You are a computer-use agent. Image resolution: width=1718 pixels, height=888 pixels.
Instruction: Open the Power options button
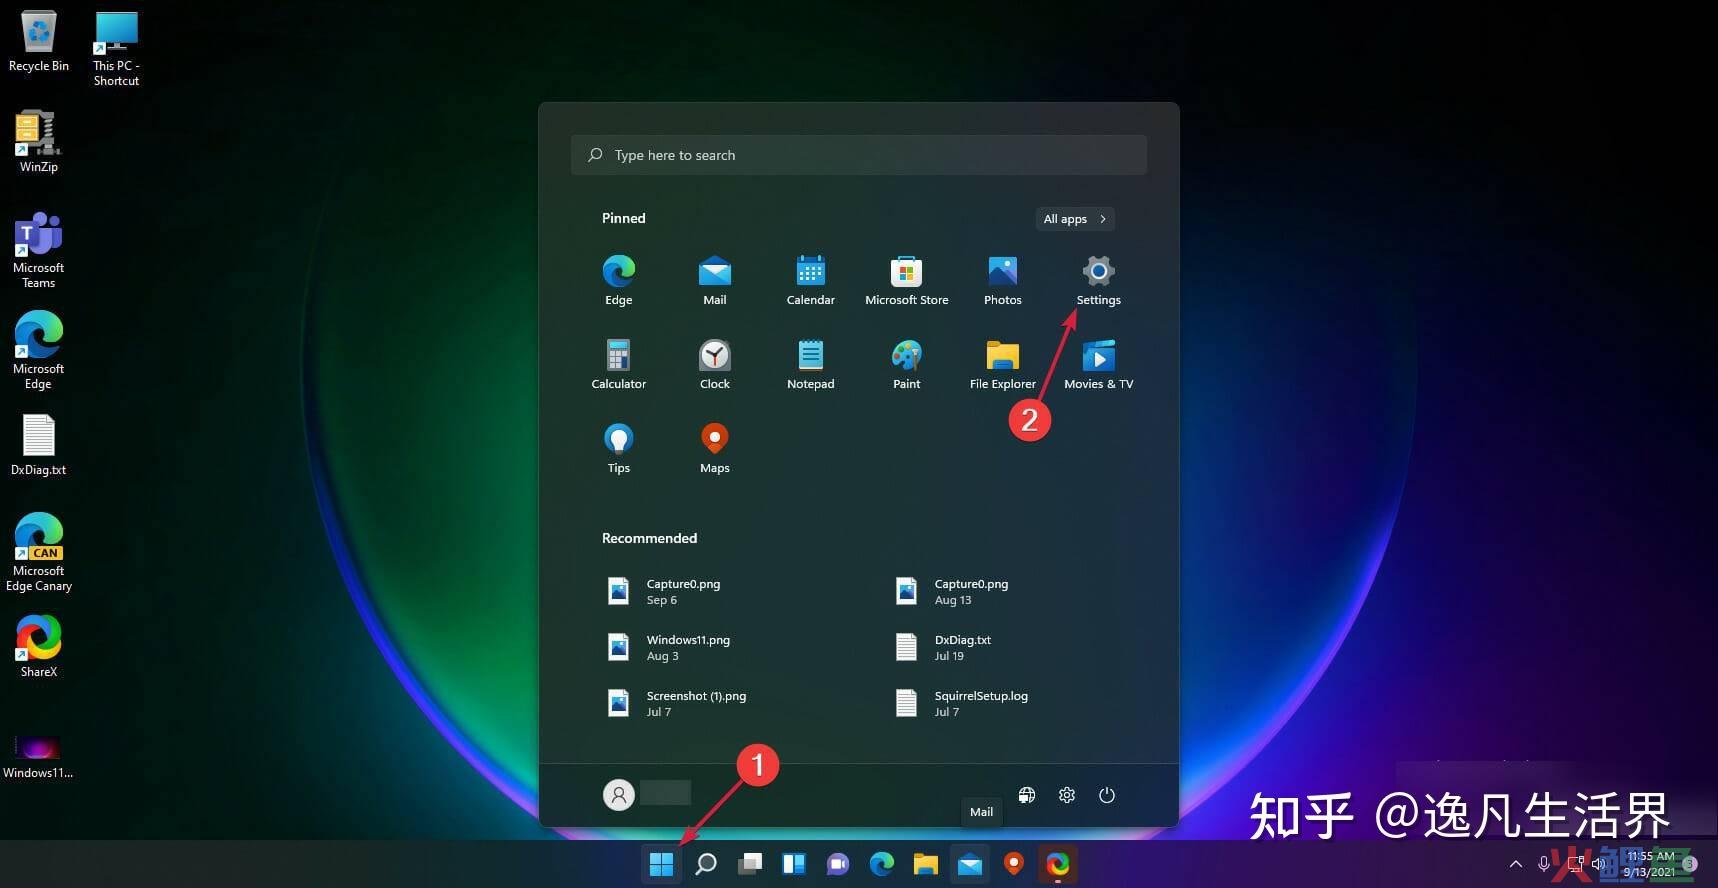(1107, 795)
